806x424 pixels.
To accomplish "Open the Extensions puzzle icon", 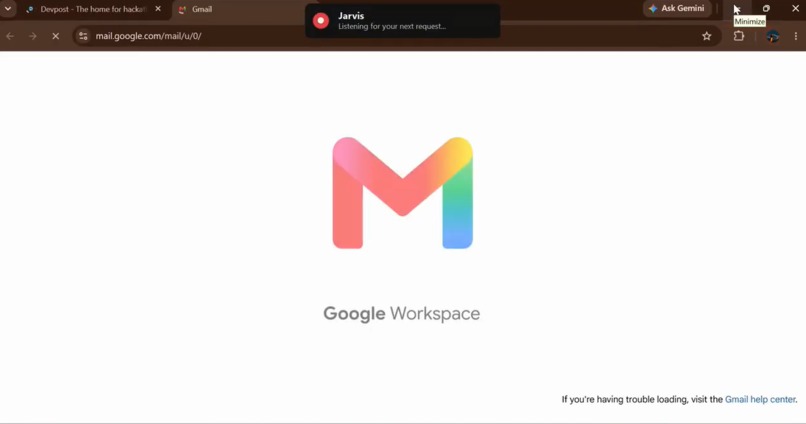I will pyautogui.click(x=739, y=36).
